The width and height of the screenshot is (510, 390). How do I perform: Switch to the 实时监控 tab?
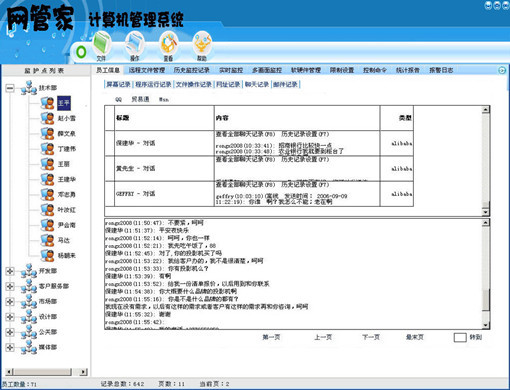coord(231,70)
